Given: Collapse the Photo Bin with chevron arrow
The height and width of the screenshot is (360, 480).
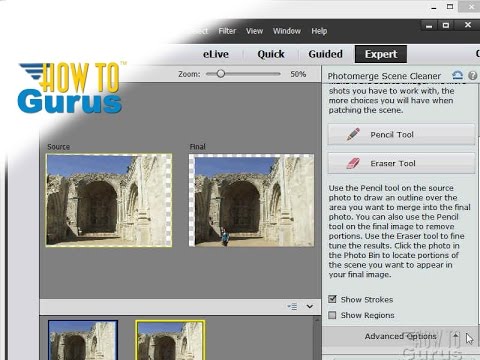Looking at the screenshot, I should (x=310, y=306).
